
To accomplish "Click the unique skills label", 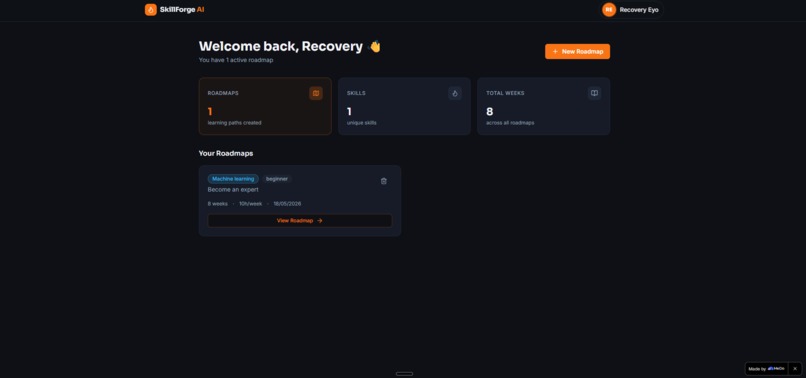I will click(361, 123).
